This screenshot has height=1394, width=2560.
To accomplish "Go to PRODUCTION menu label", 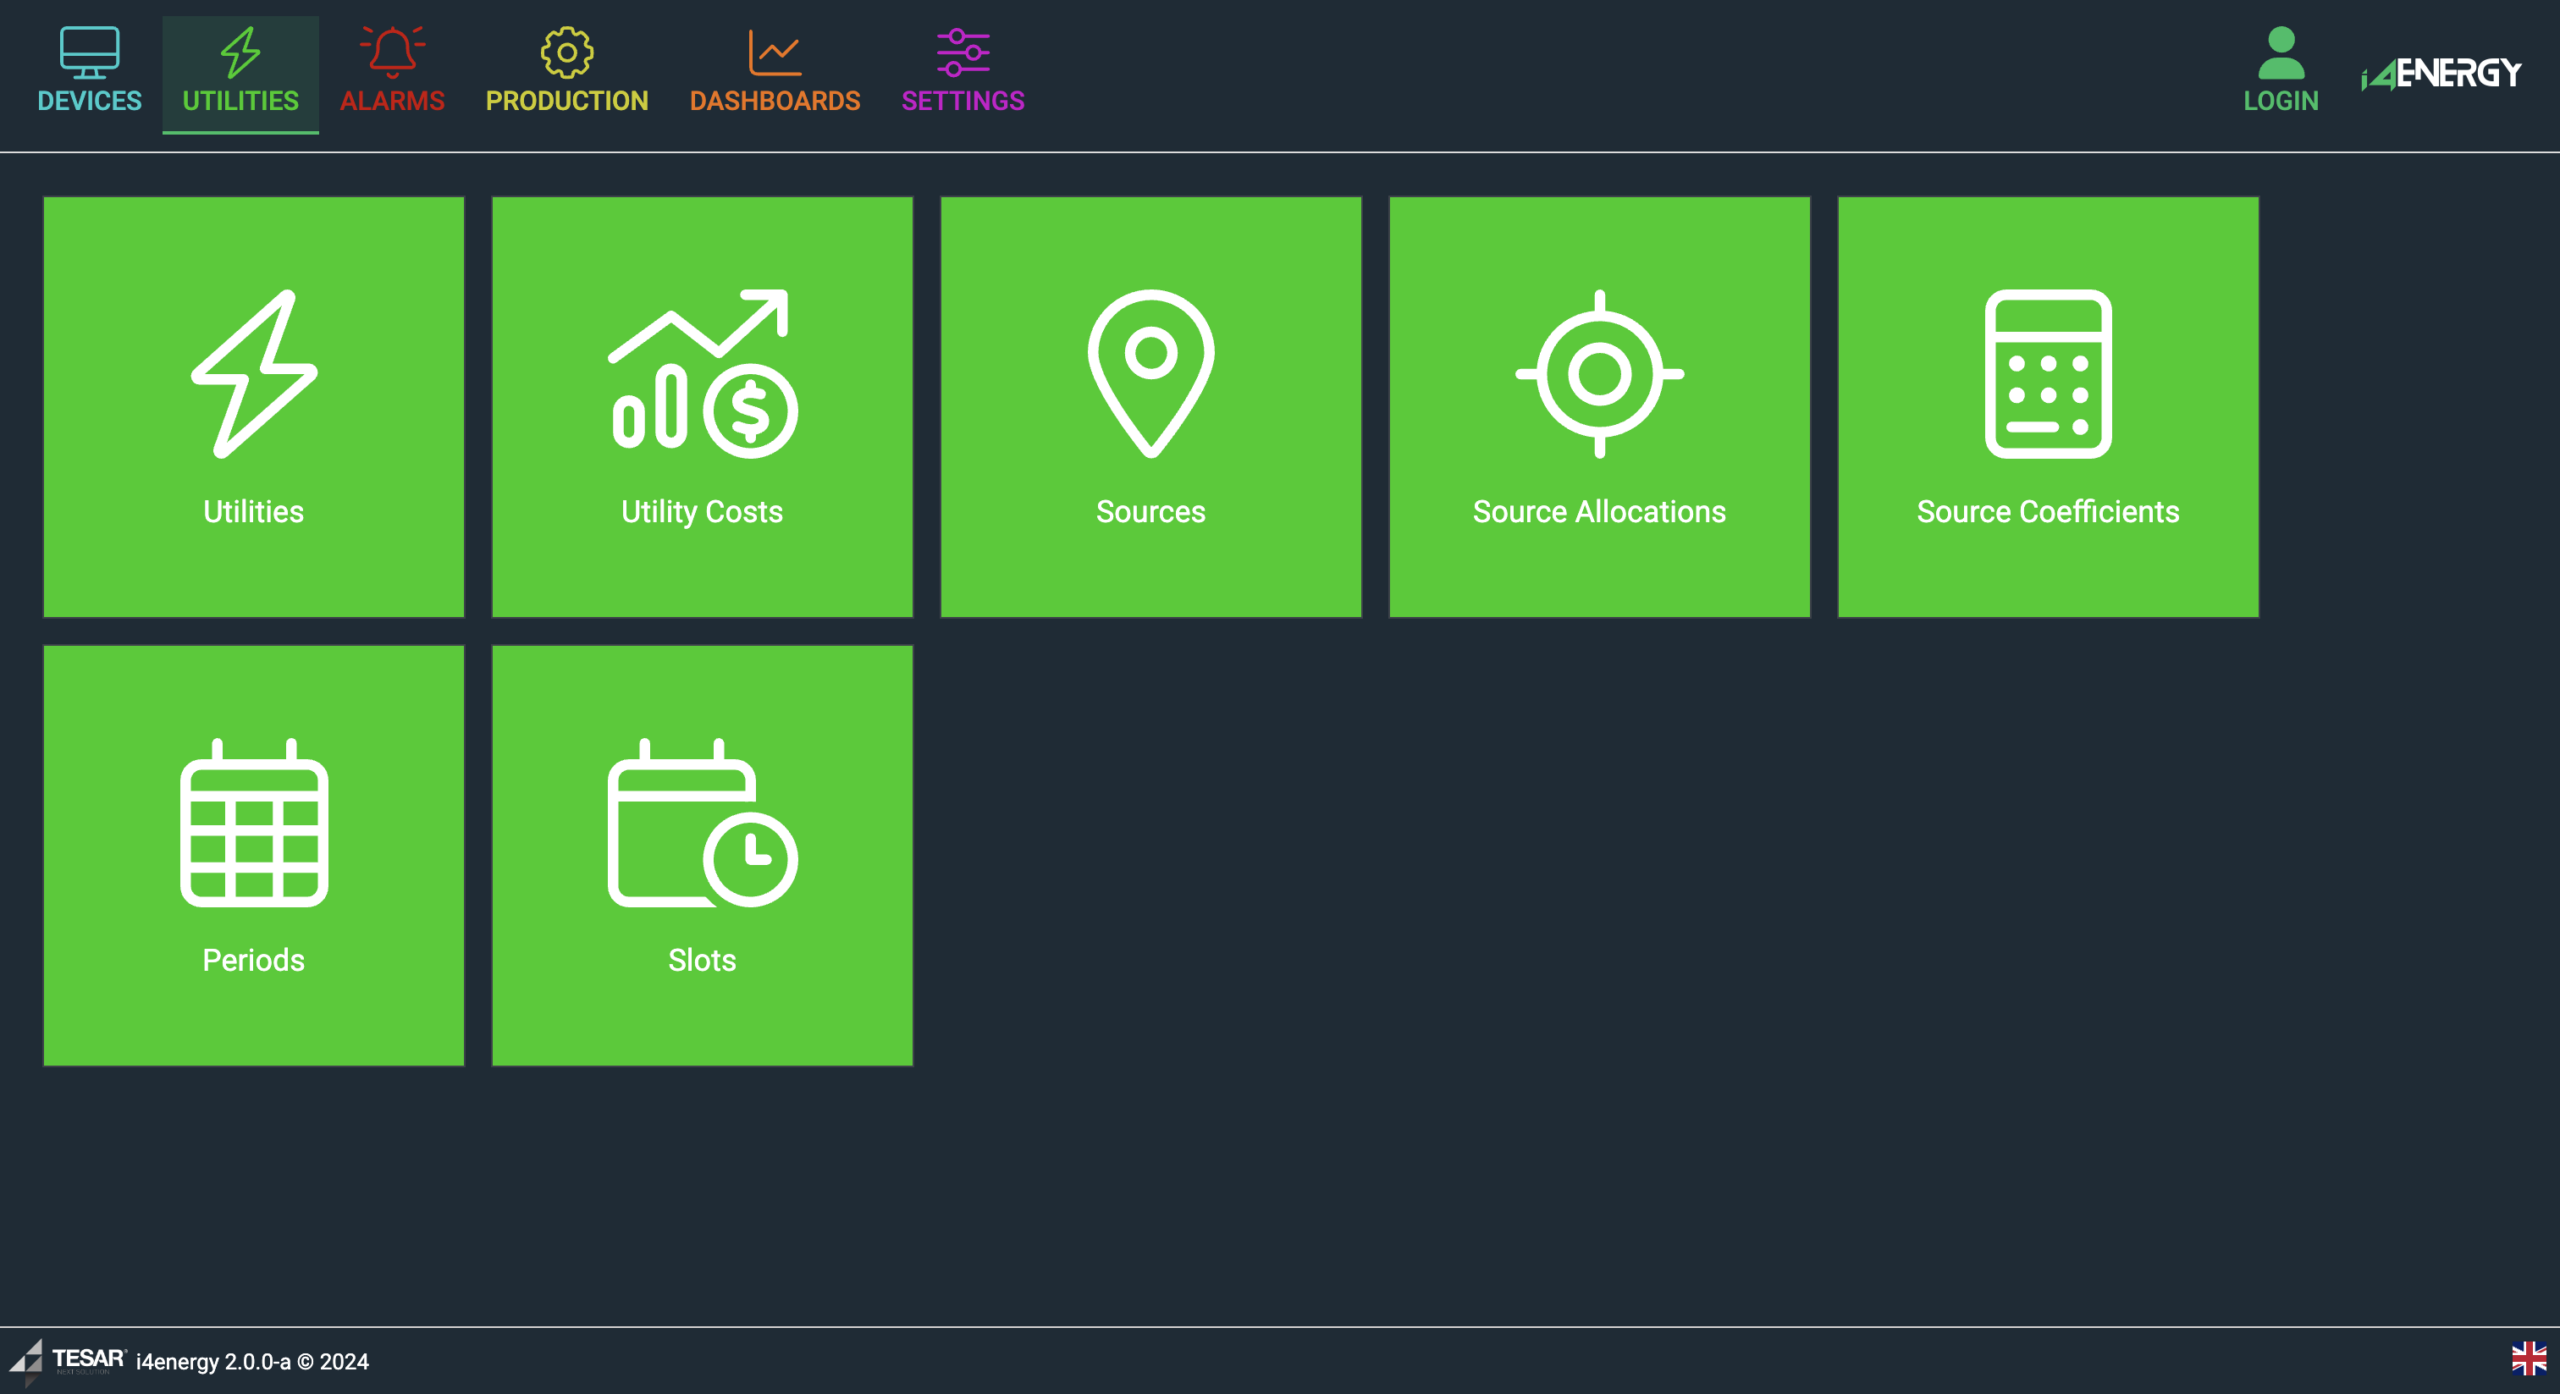I will pos(567,101).
